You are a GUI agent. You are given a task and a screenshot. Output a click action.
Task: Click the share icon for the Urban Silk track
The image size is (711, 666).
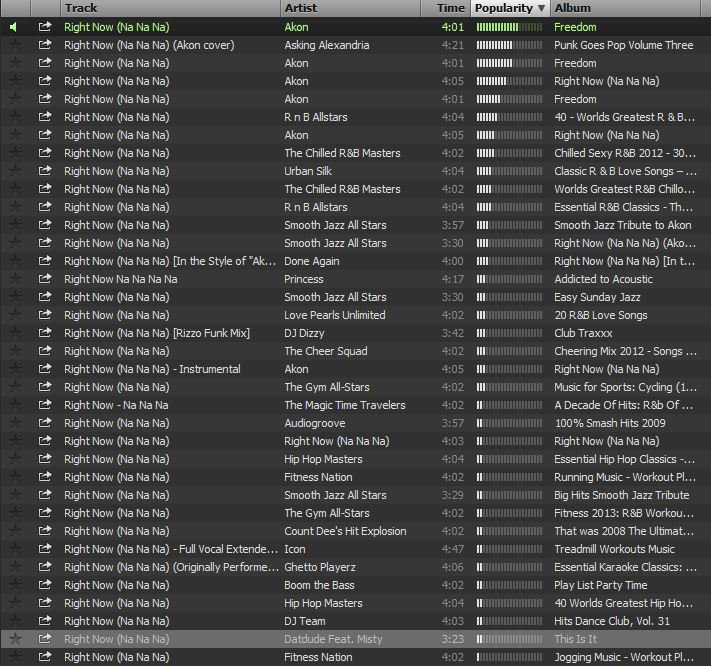pyautogui.click(x=45, y=171)
